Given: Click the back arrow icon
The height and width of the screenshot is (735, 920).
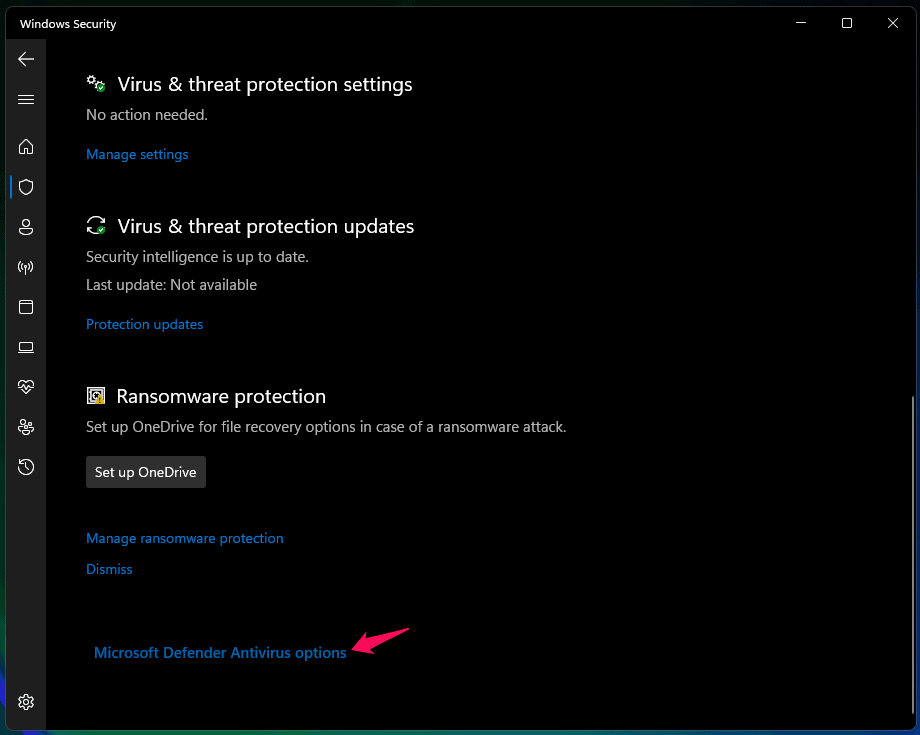Looking at the screenshot, I should 26,59.
